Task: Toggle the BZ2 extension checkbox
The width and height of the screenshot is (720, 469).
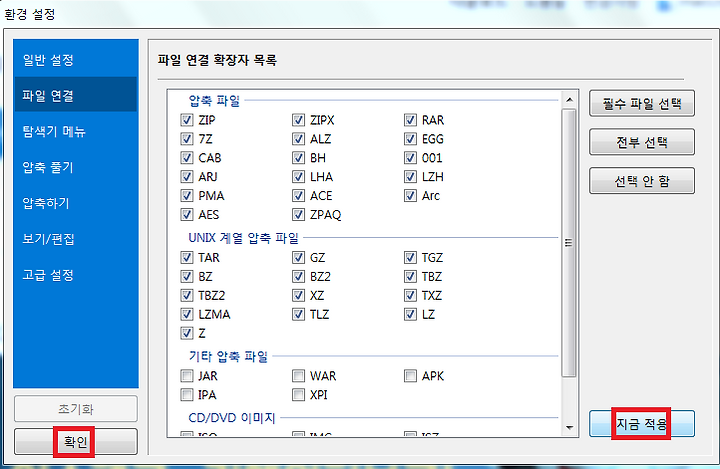Action: [x=298, y=277]
